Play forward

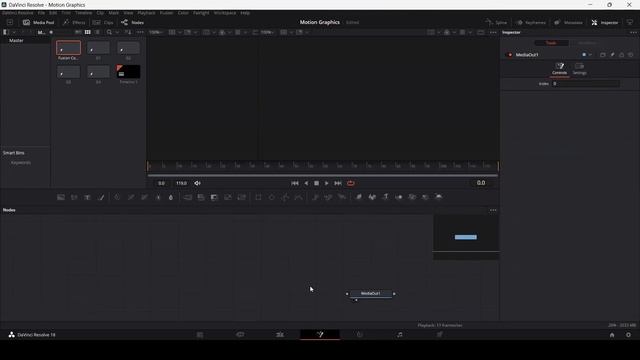(327, 183)
